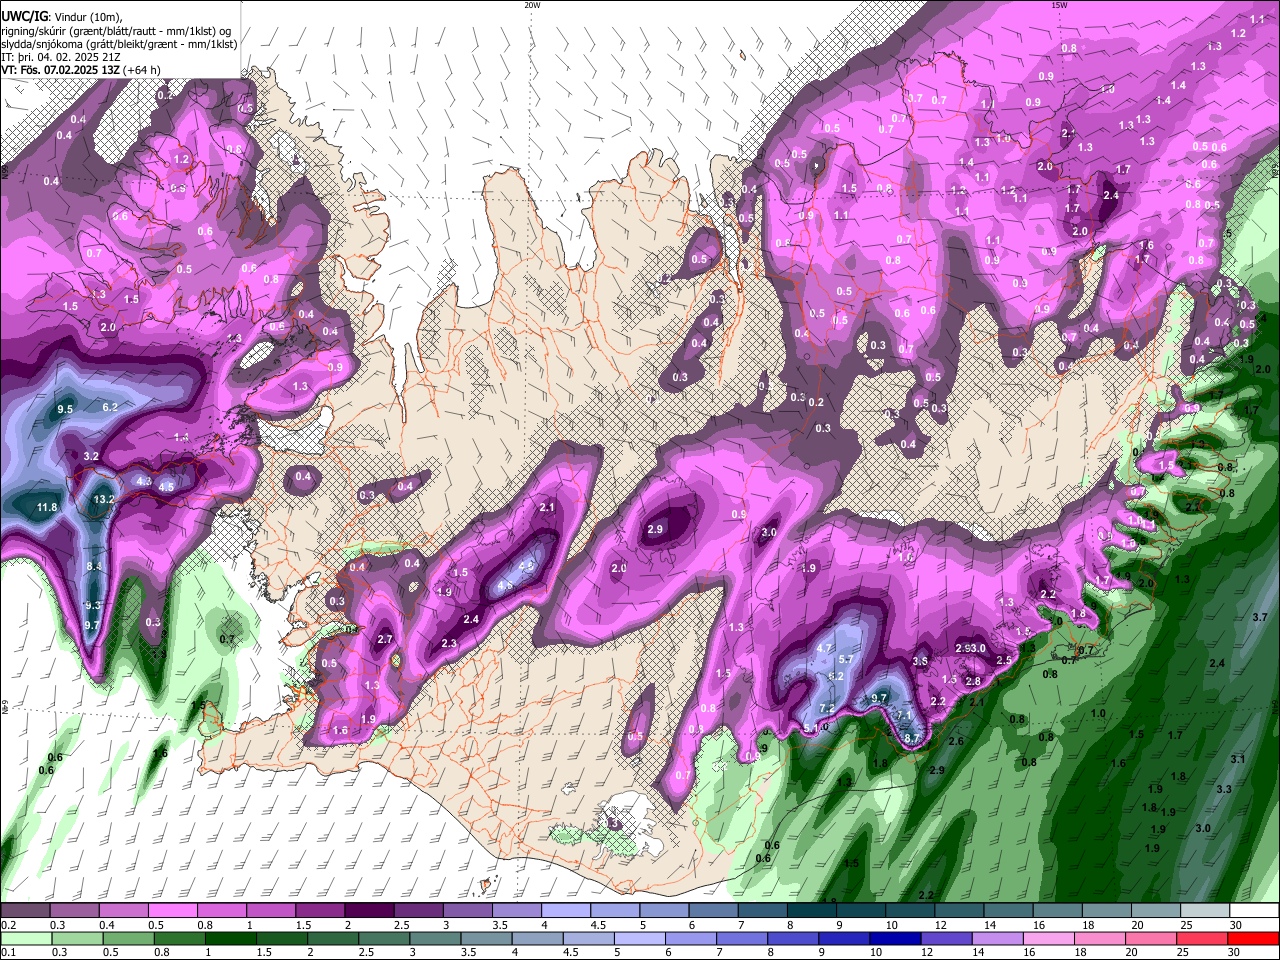Click the 9.3 precipitation value
The image size is (1280, 960).
pyautogui.click(x=93, y=606)
